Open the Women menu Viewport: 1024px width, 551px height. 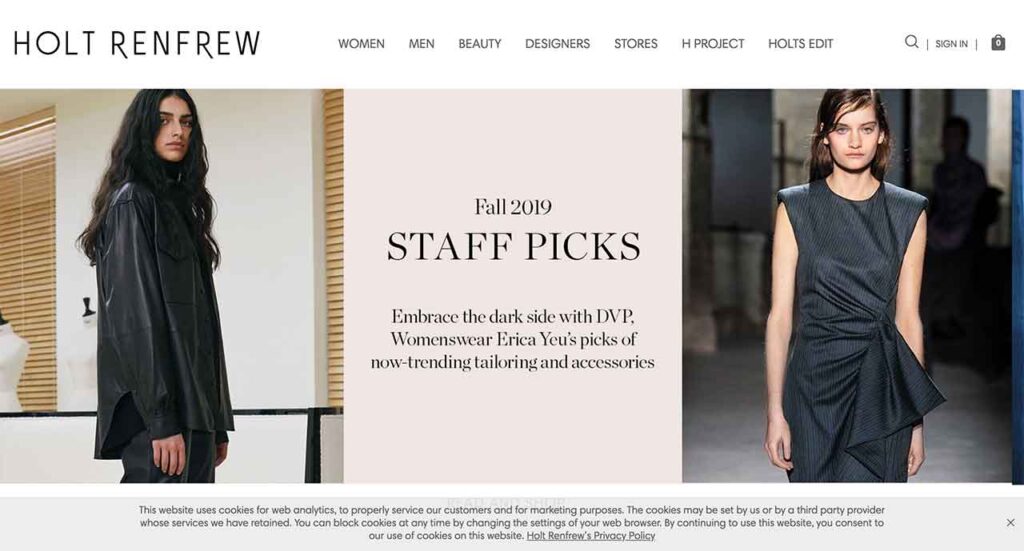(361, 44)
